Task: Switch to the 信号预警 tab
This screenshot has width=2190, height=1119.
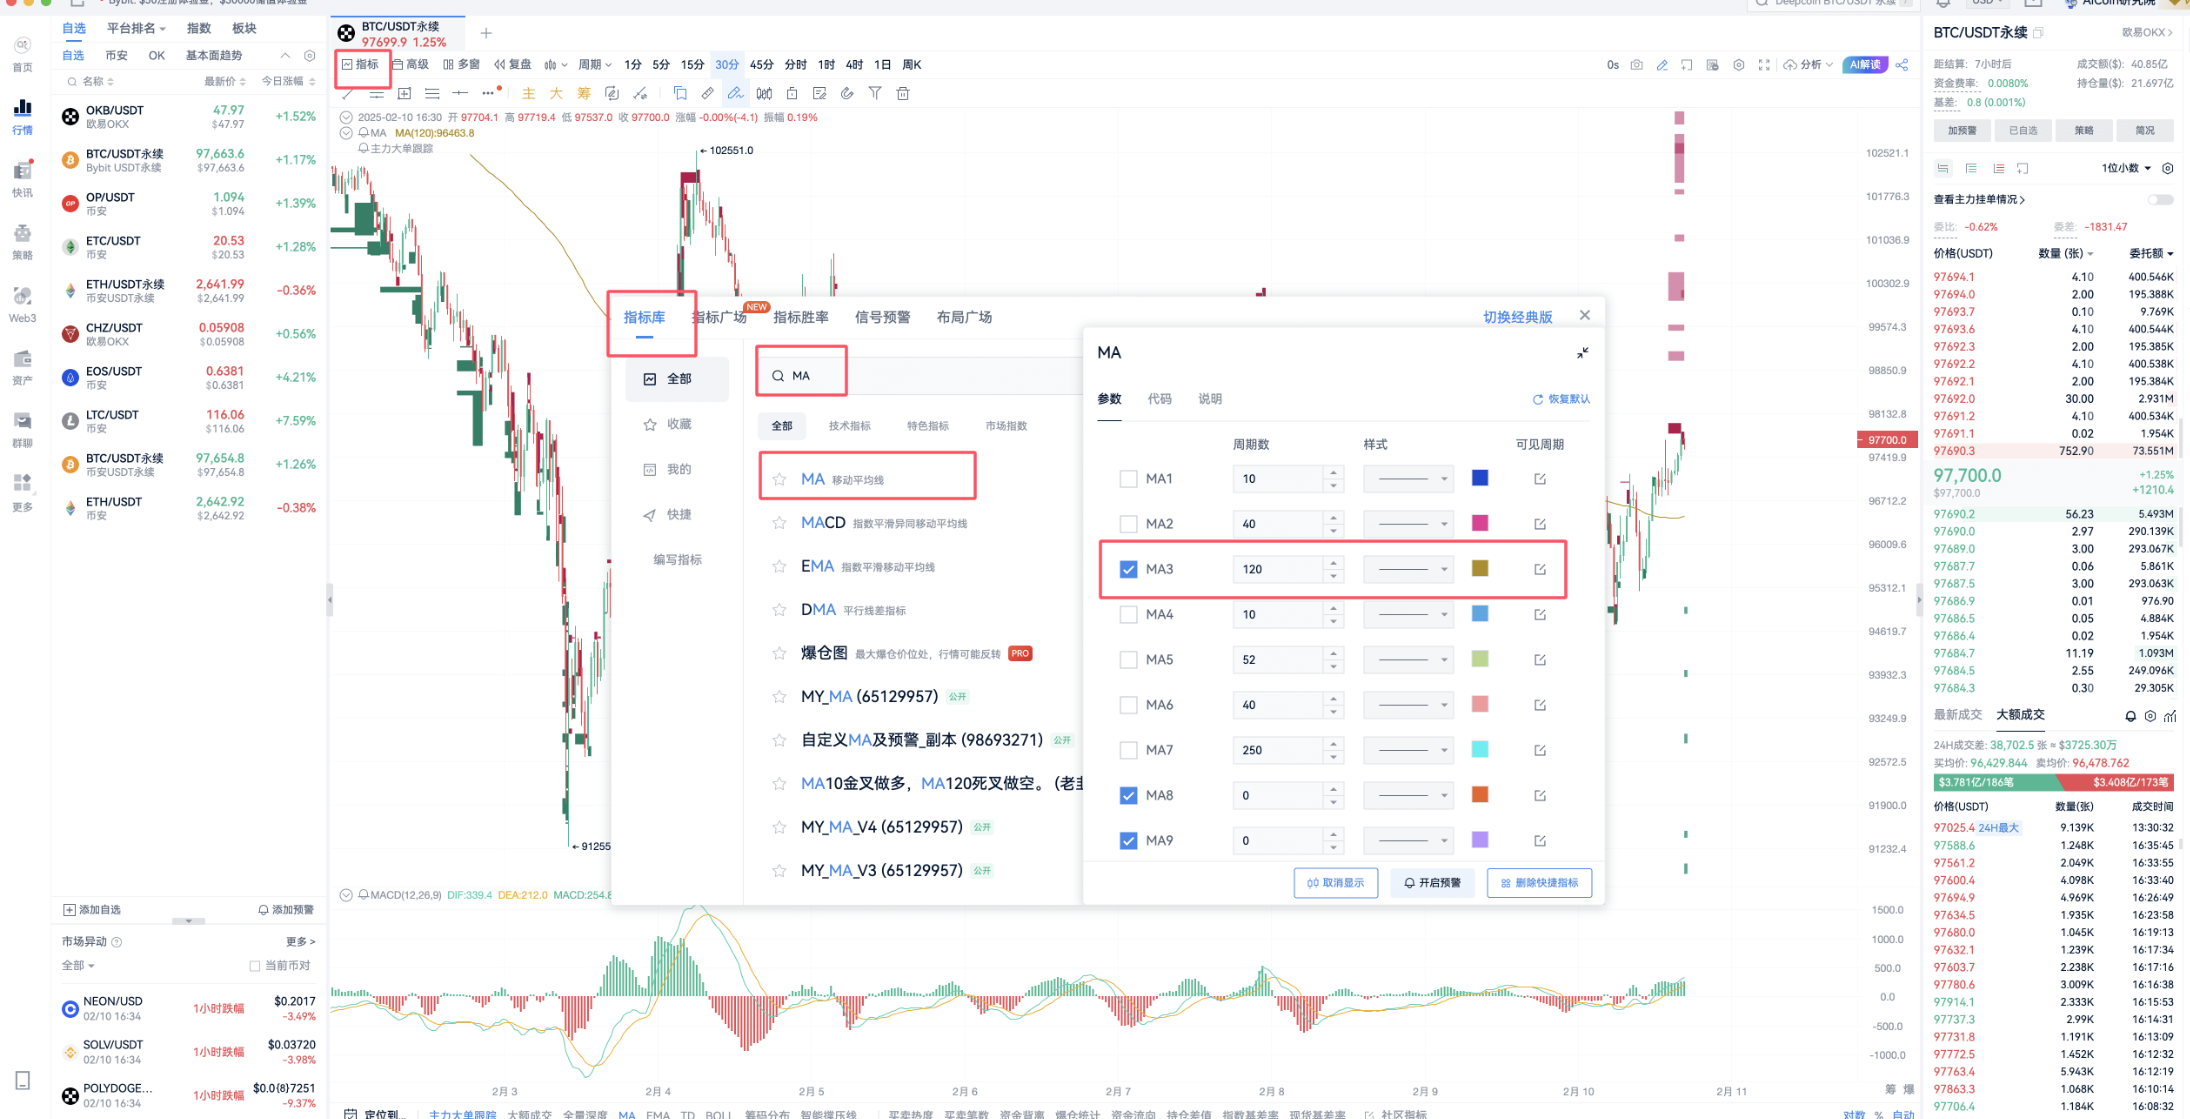Action: pyautogui.click(x=882, y=317)
